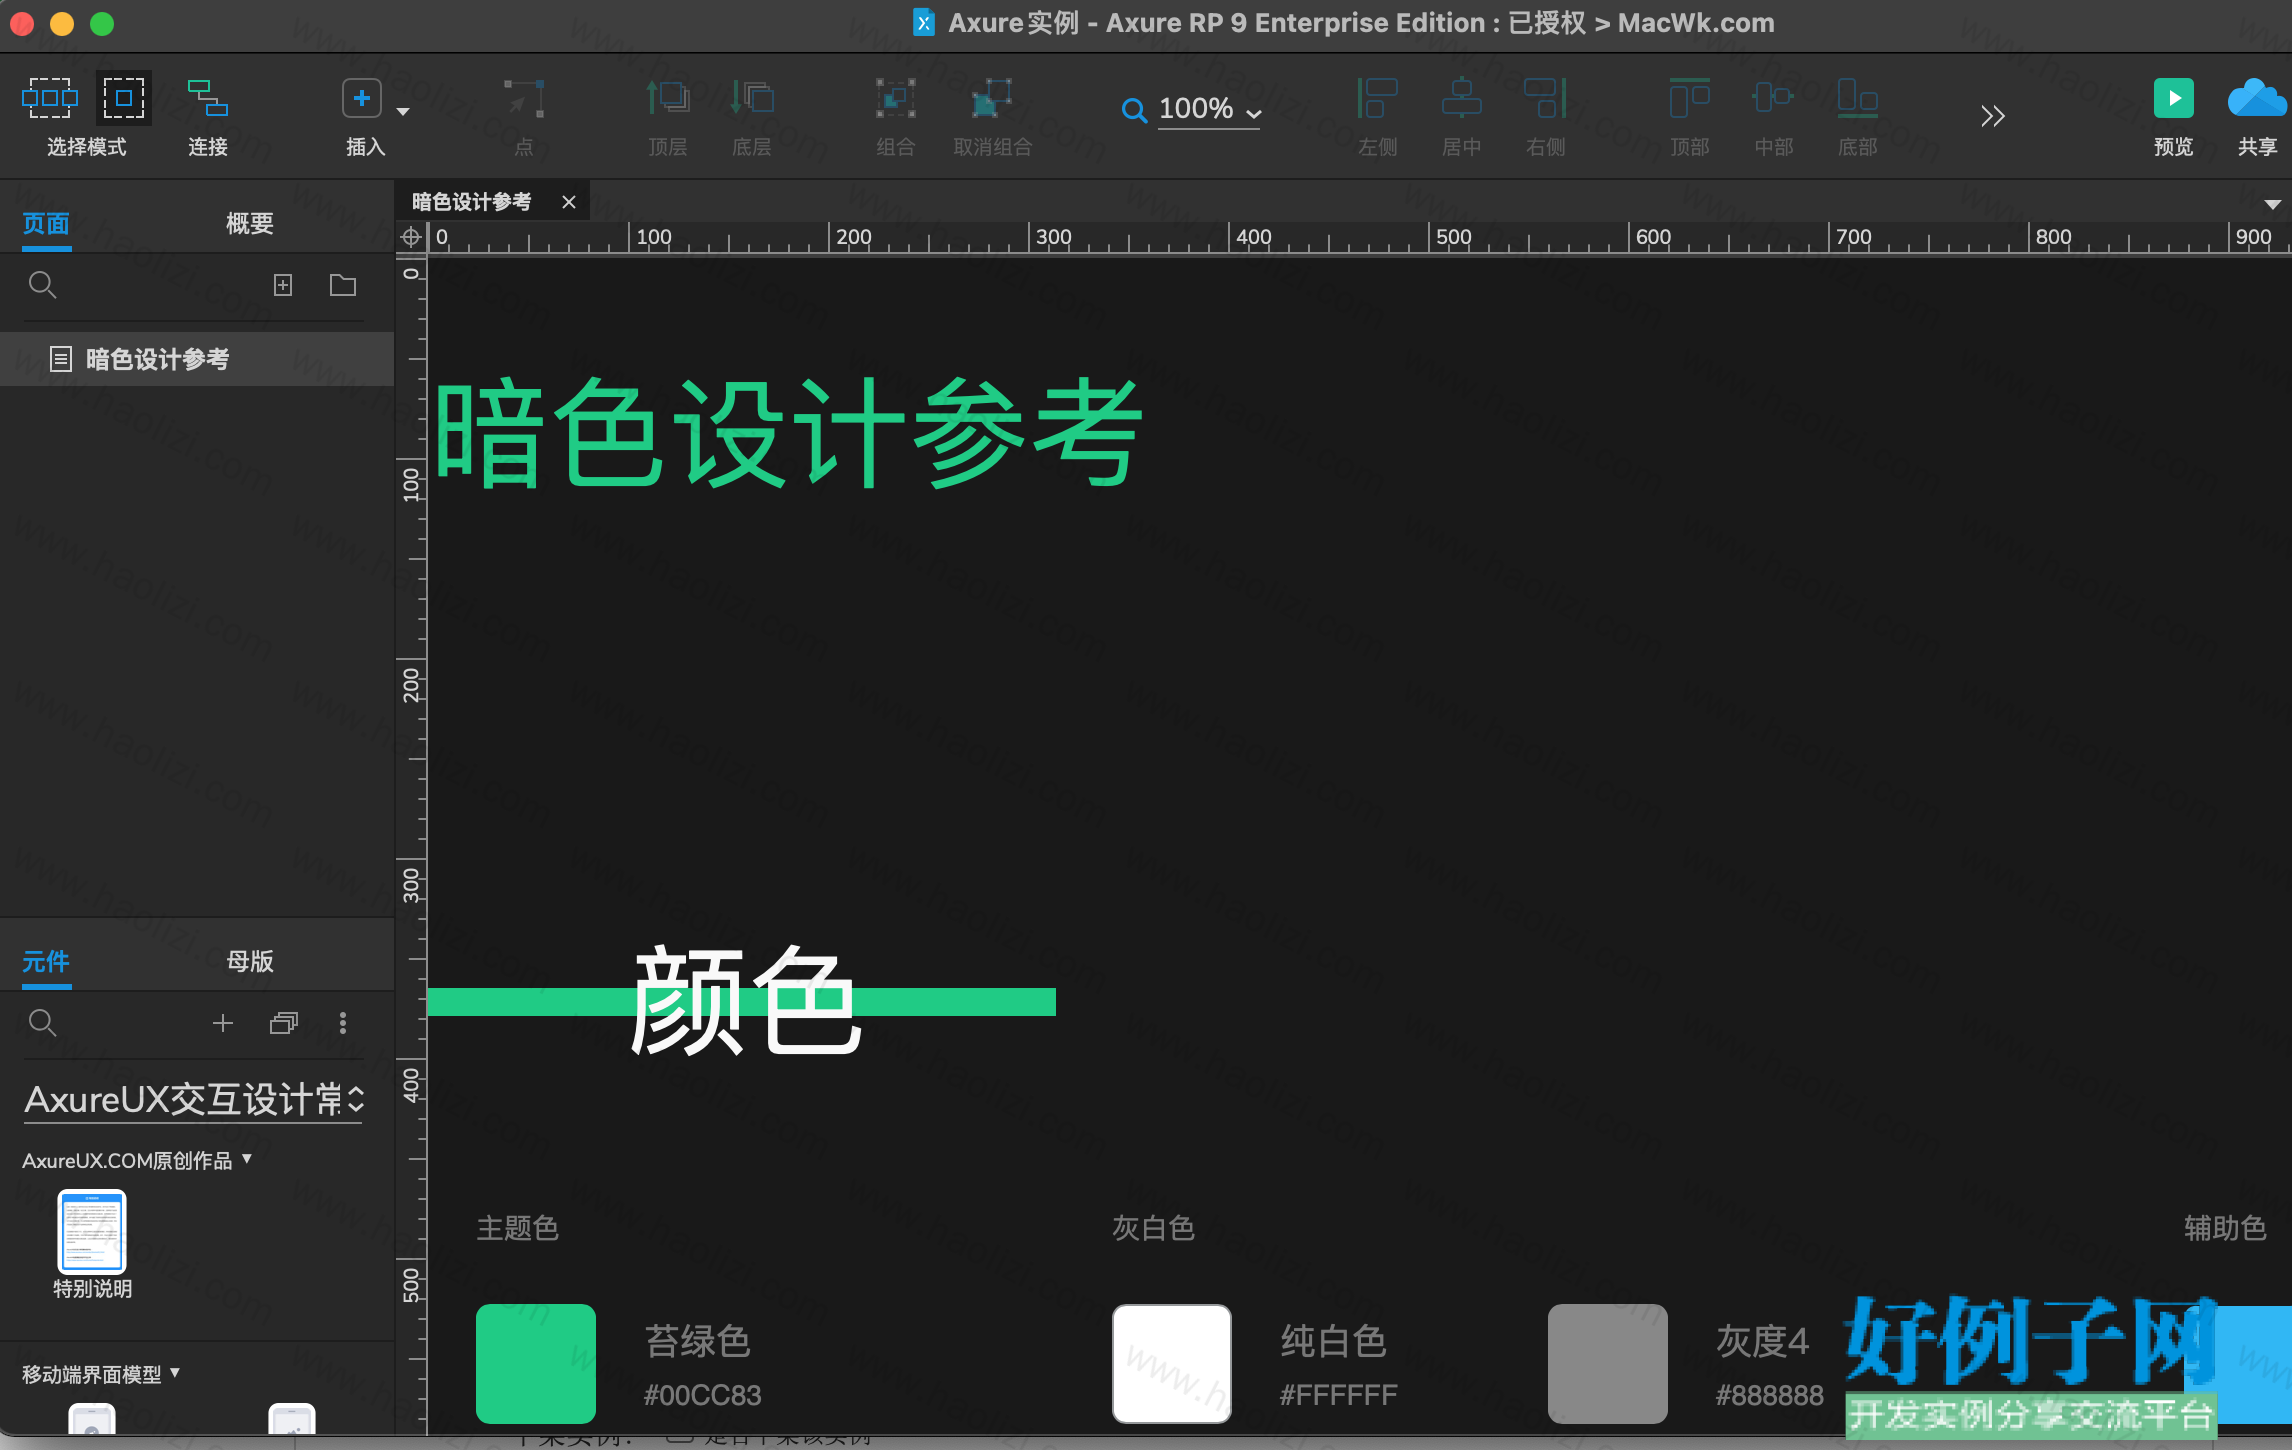This screenshot has height=1450, width=2292.
Task: Switch to the 元件 widgets tab
Action: [x=46, y=961]
